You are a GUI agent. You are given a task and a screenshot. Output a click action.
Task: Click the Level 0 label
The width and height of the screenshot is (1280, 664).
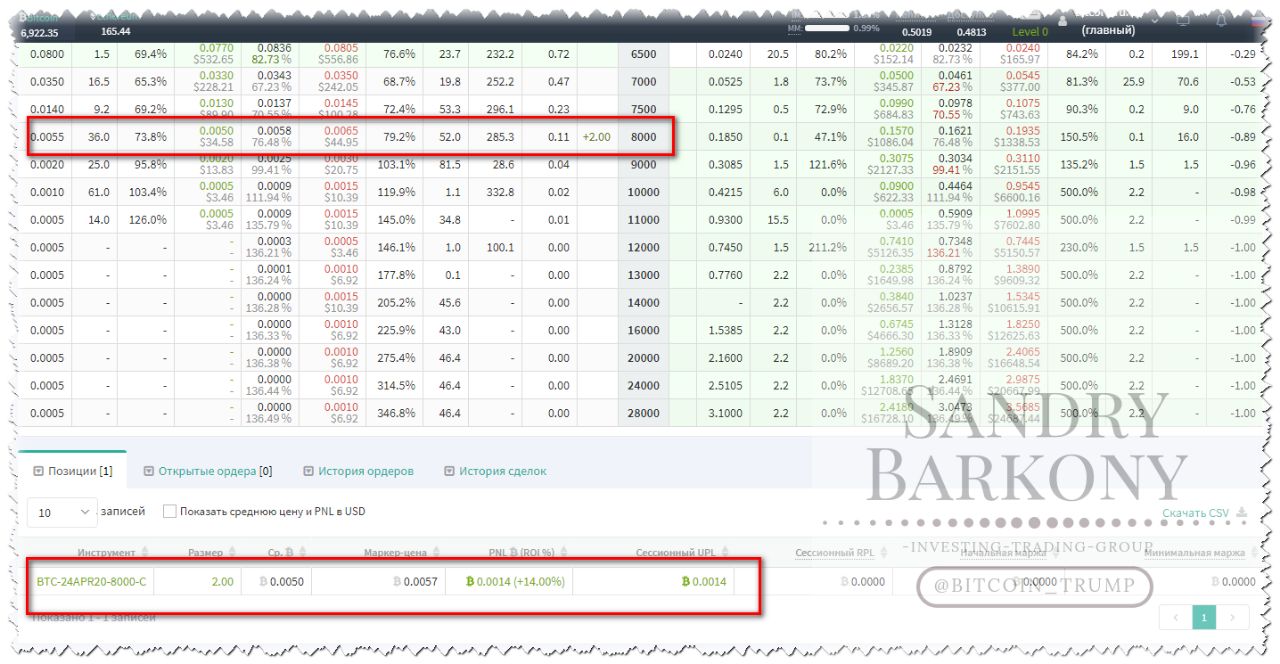[x=1030, y=32]
